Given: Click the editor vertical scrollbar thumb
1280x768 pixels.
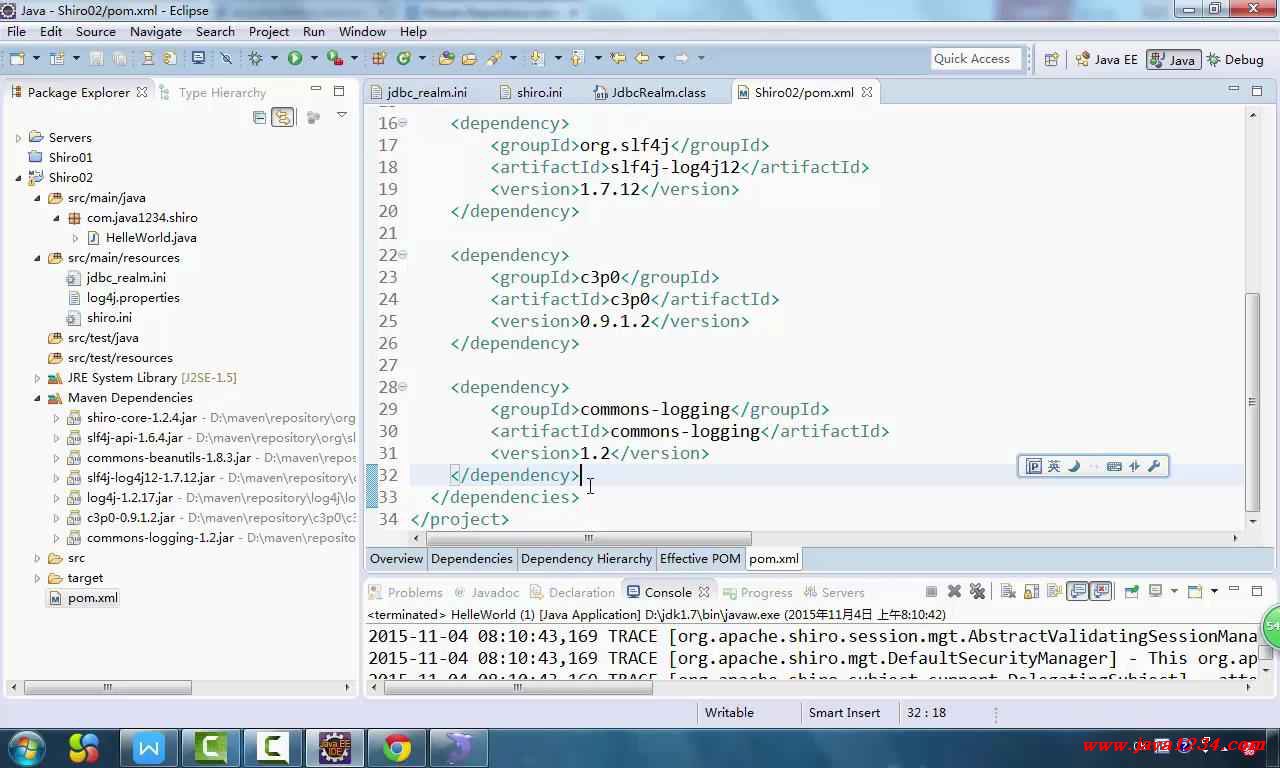Looking at the screenshot, I should [1253, 402].
